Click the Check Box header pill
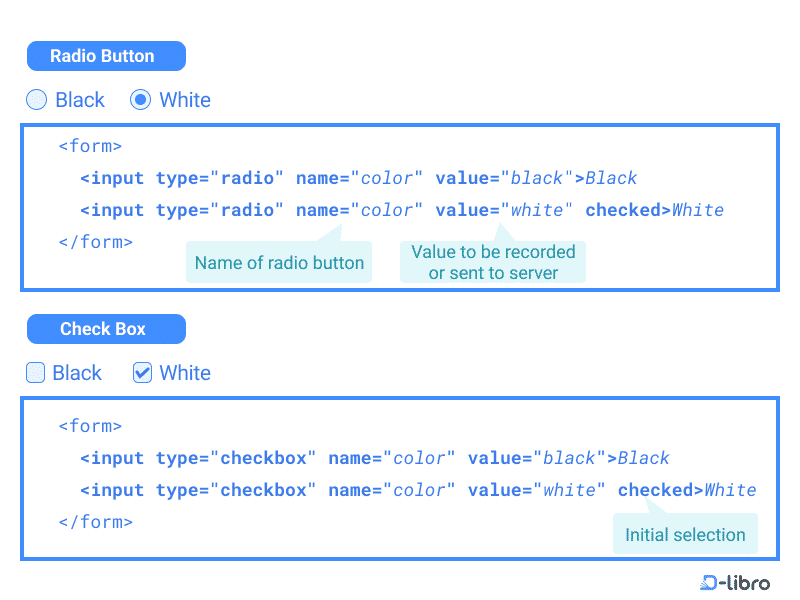Screen dimensions: 800x600 [106, 328]
